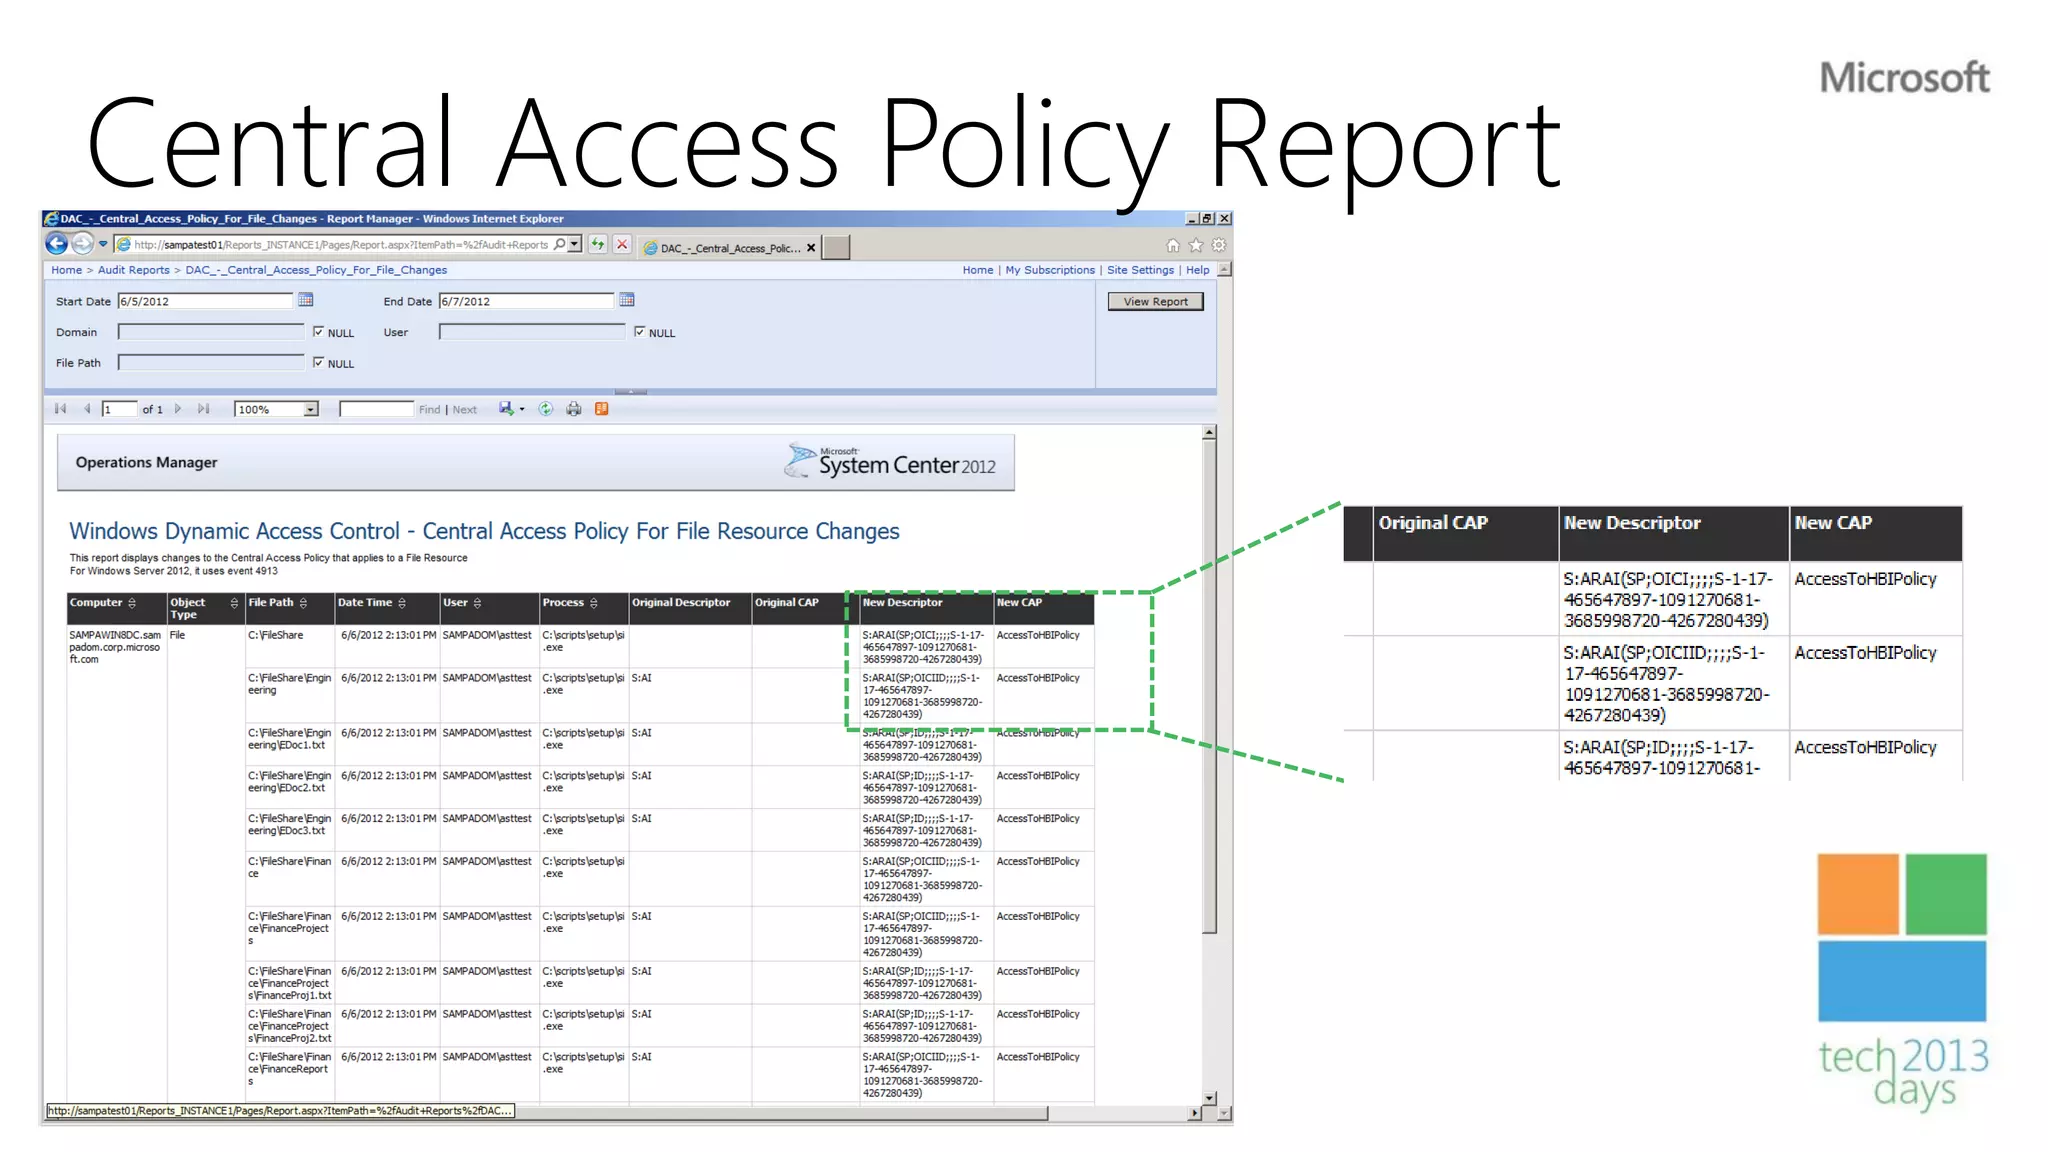
Task: Open Favorites star icon
Action: [x=1196, y=245]
